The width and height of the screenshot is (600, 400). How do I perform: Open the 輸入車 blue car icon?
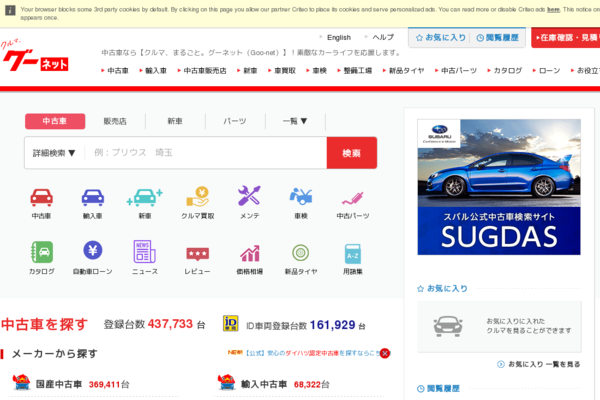click(x=93, y=197)
